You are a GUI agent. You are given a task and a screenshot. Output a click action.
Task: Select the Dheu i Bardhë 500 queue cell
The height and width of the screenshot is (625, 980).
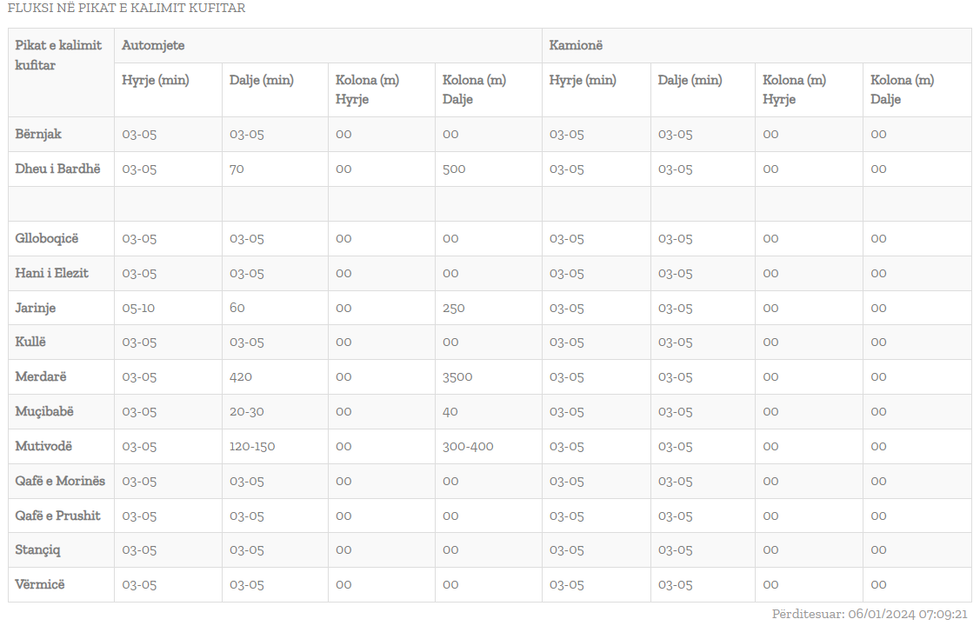(x=454, y=169)
